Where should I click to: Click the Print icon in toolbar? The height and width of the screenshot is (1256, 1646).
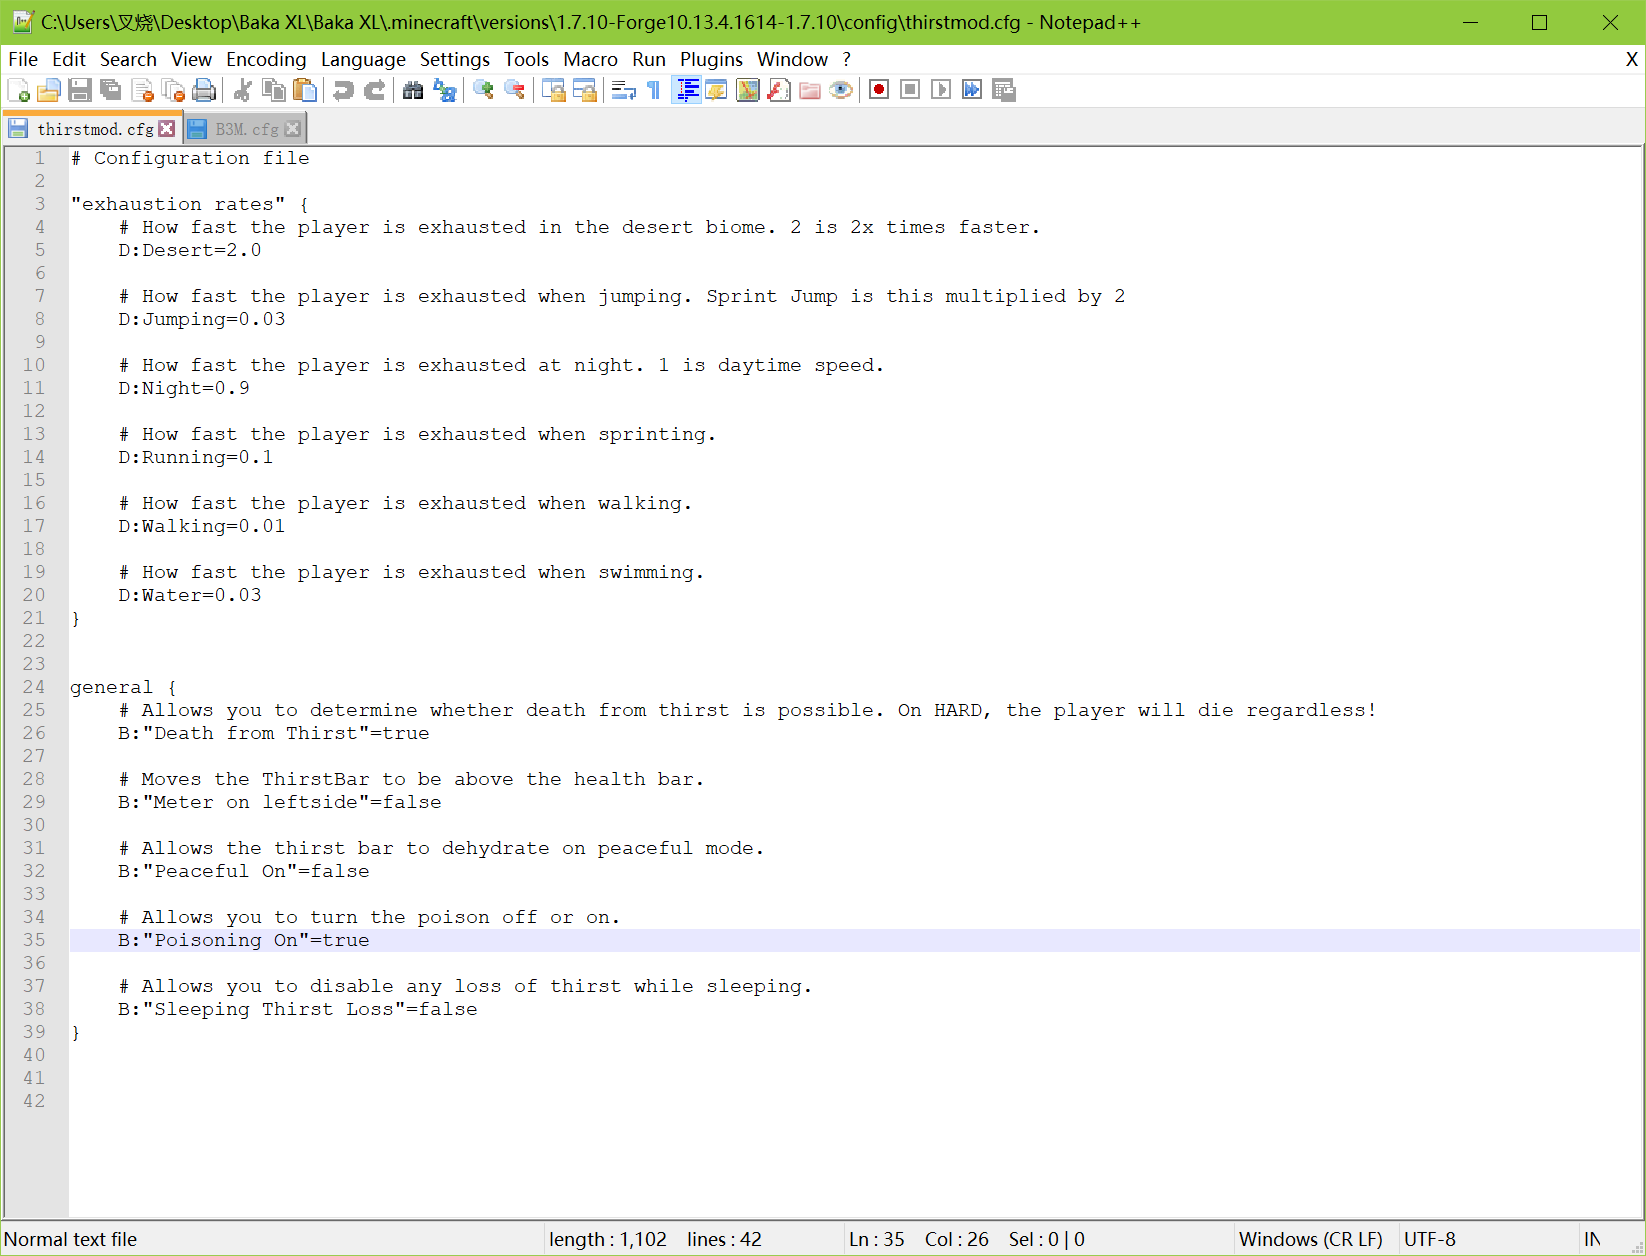(x=204, y=91)
